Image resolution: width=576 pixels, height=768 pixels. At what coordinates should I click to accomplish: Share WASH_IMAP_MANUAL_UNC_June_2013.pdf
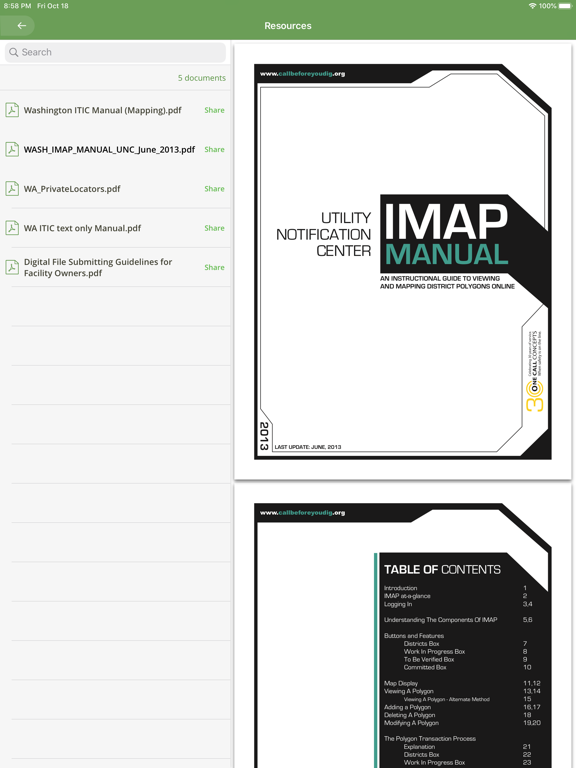tap(215, 149)
